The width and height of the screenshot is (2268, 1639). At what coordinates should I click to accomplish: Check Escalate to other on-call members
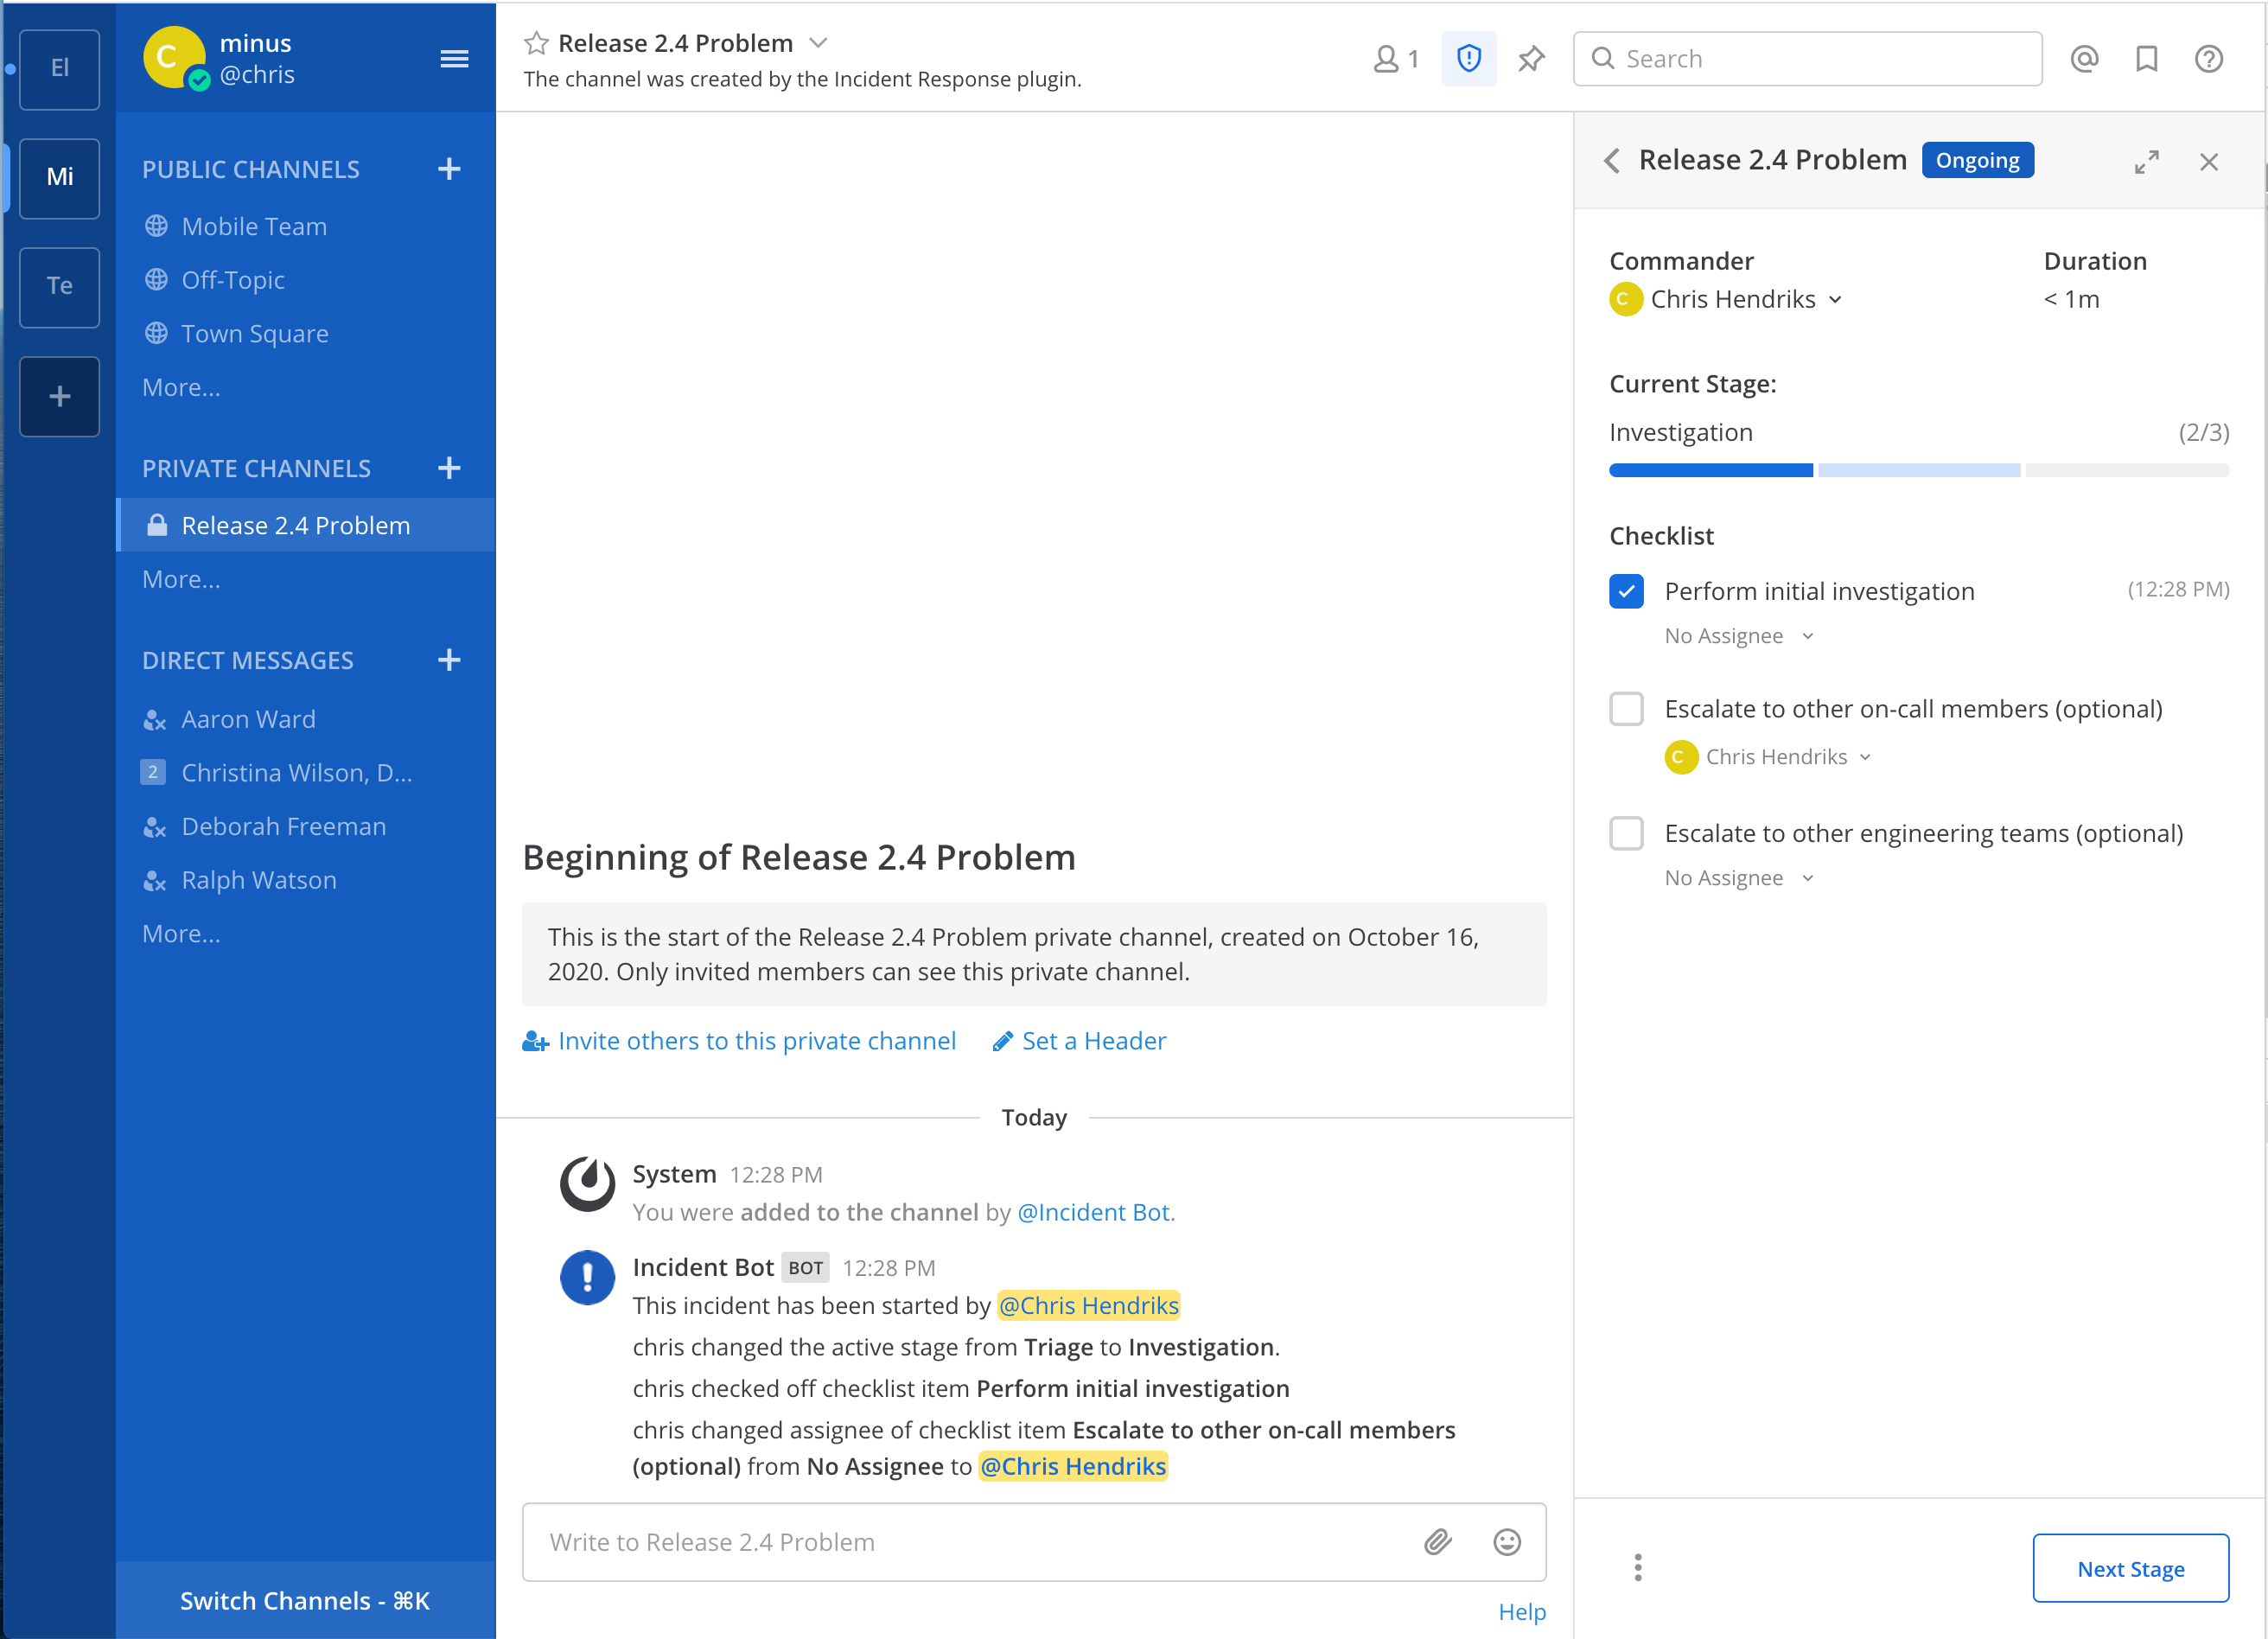click(x=1626, y=709)
